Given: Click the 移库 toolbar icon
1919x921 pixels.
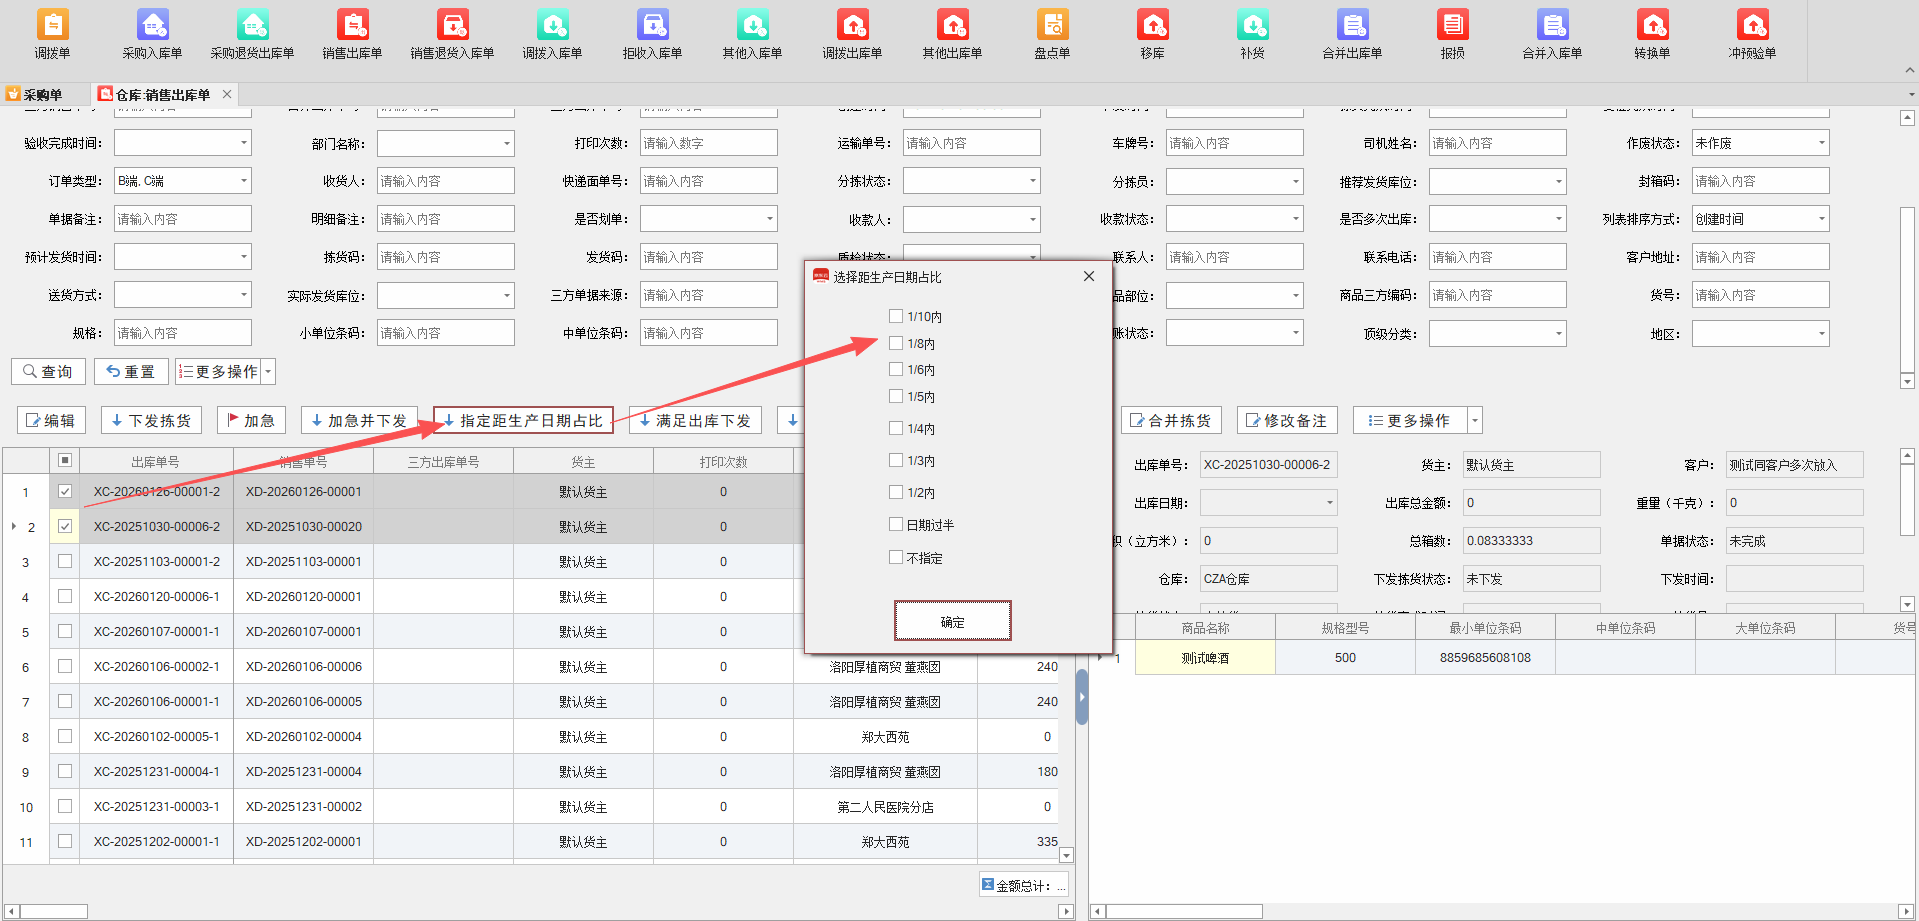Looking at the screenshot, I should pos(1152,33).
